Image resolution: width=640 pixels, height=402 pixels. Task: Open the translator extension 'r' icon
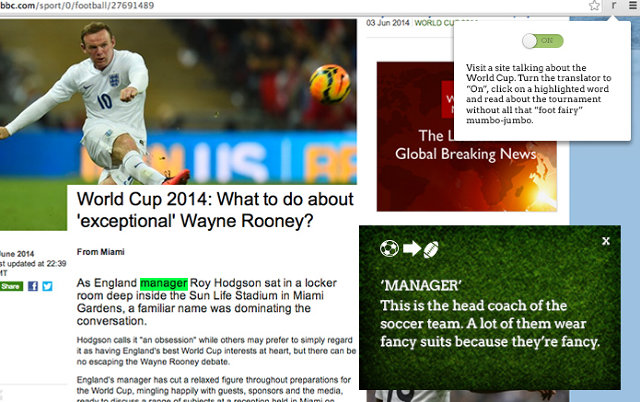click(x=613, y=5)
